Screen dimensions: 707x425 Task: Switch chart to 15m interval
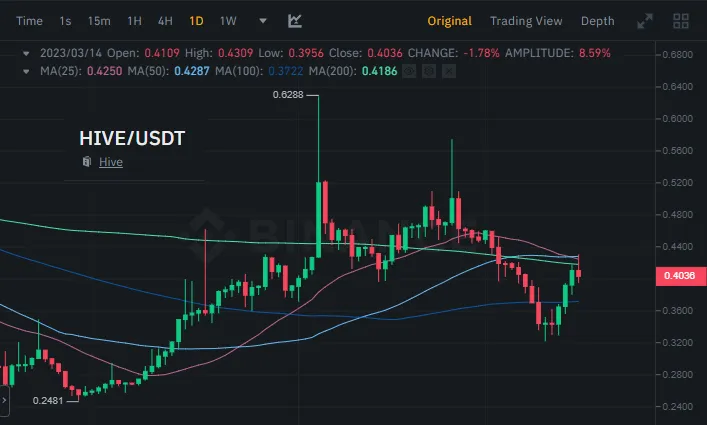point(99,21)
